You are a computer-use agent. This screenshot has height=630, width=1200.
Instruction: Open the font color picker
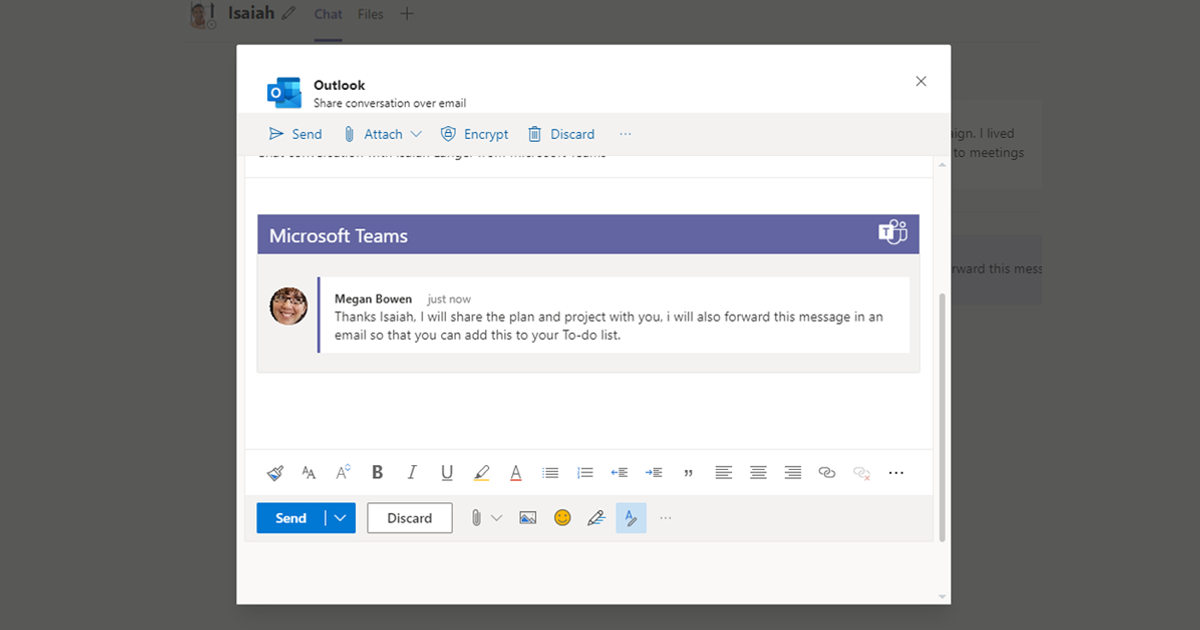515,472
